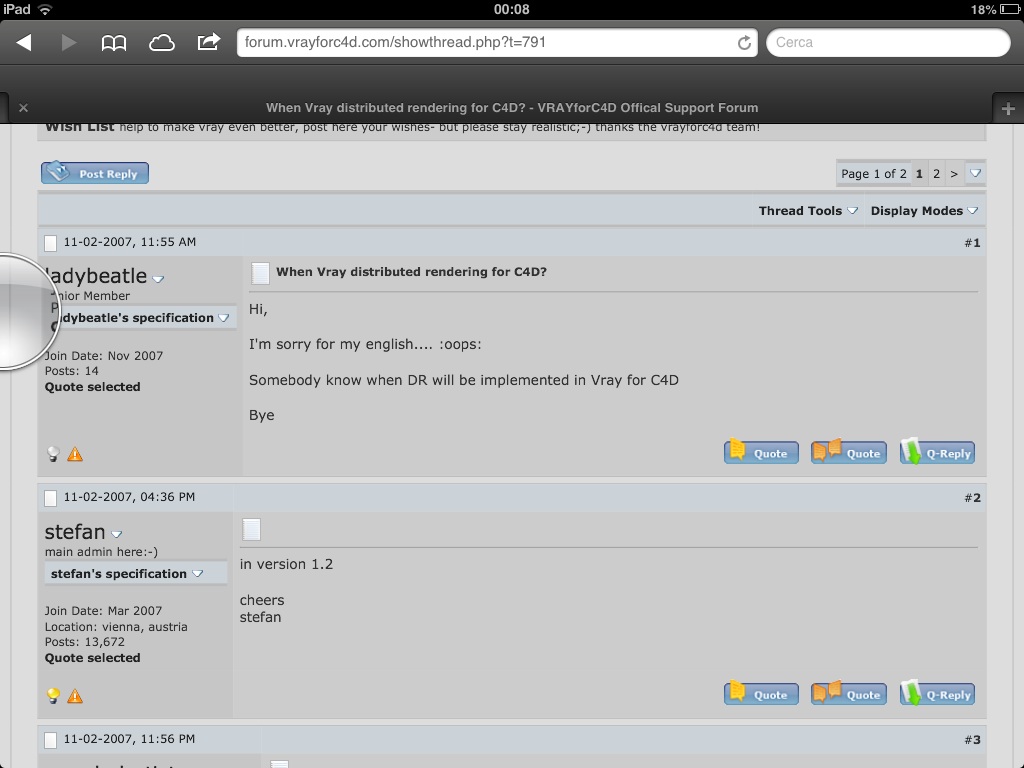1024x768 pixels.
Task: Tap the Safari back arrow
Action: 24,42
